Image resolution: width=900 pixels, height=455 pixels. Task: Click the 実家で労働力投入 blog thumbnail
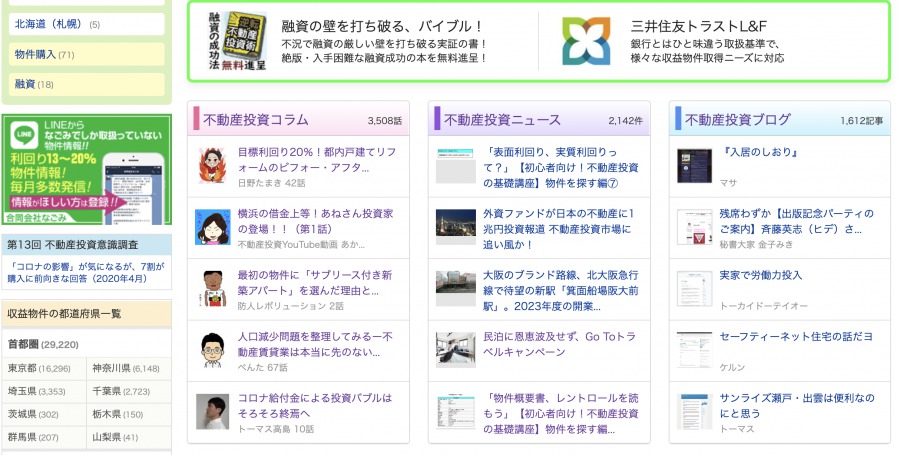point(695,289)
